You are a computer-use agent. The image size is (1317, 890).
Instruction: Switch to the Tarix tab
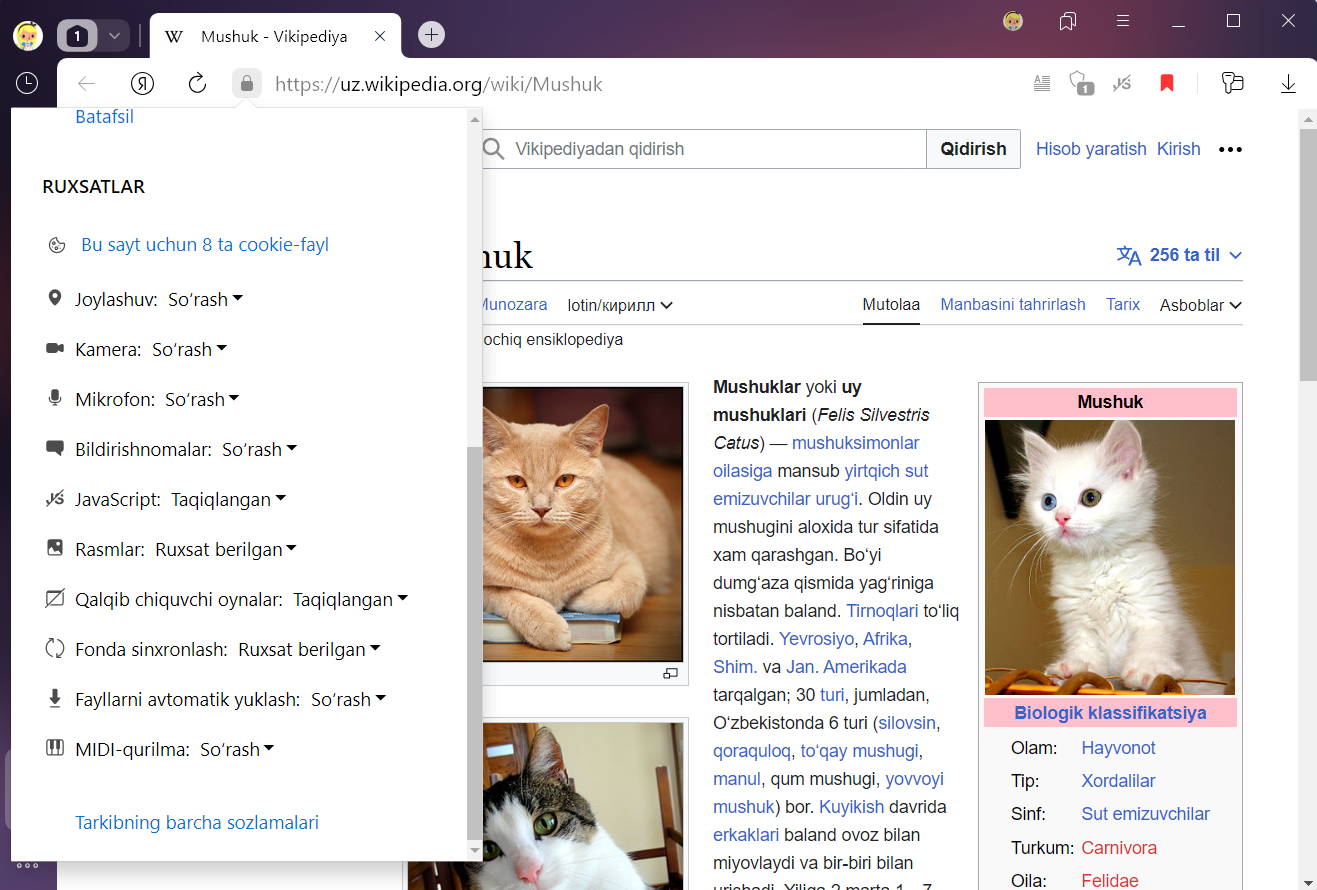[1122, 304]
